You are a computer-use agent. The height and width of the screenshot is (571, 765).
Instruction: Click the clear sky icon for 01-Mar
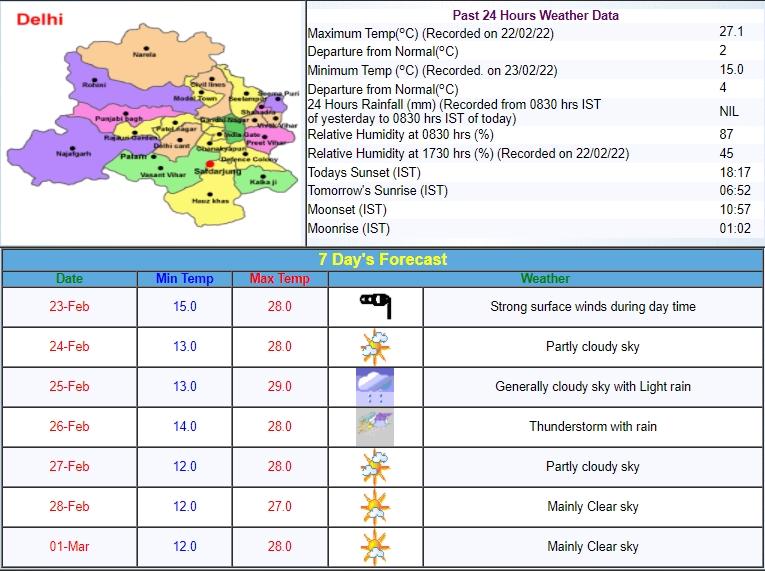pos(375,547)
